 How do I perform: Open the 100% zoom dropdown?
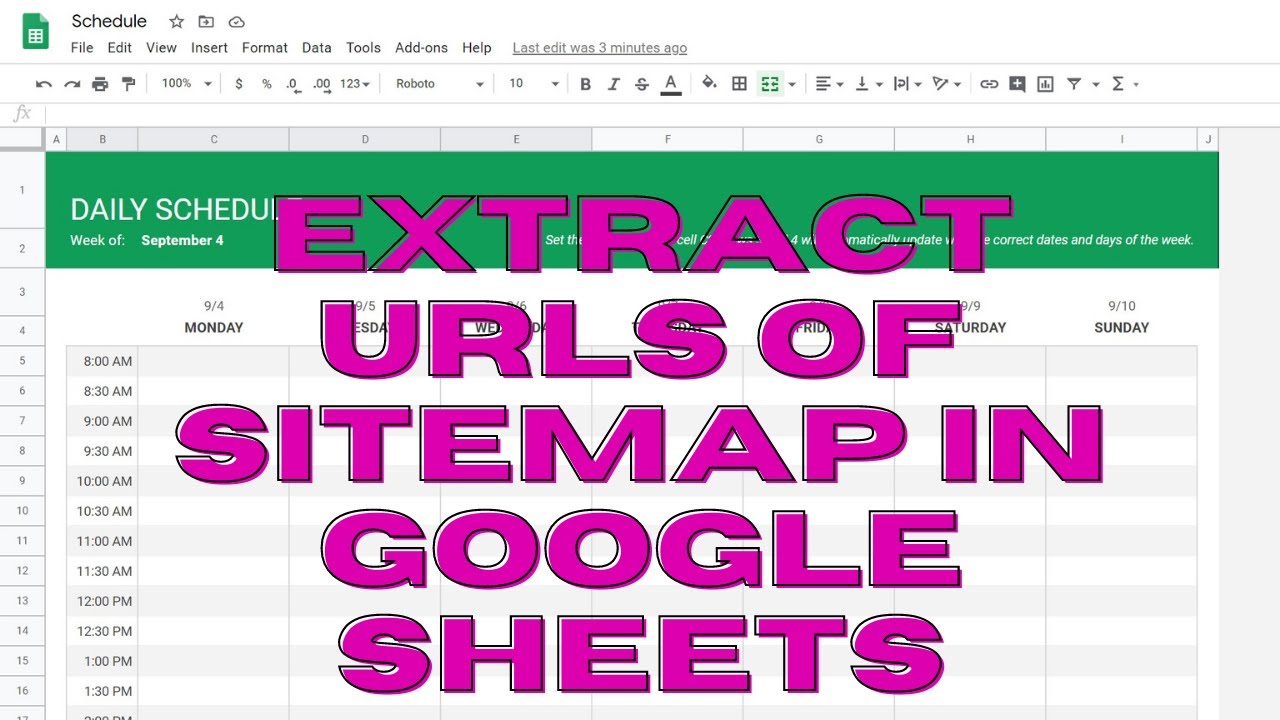187,84
